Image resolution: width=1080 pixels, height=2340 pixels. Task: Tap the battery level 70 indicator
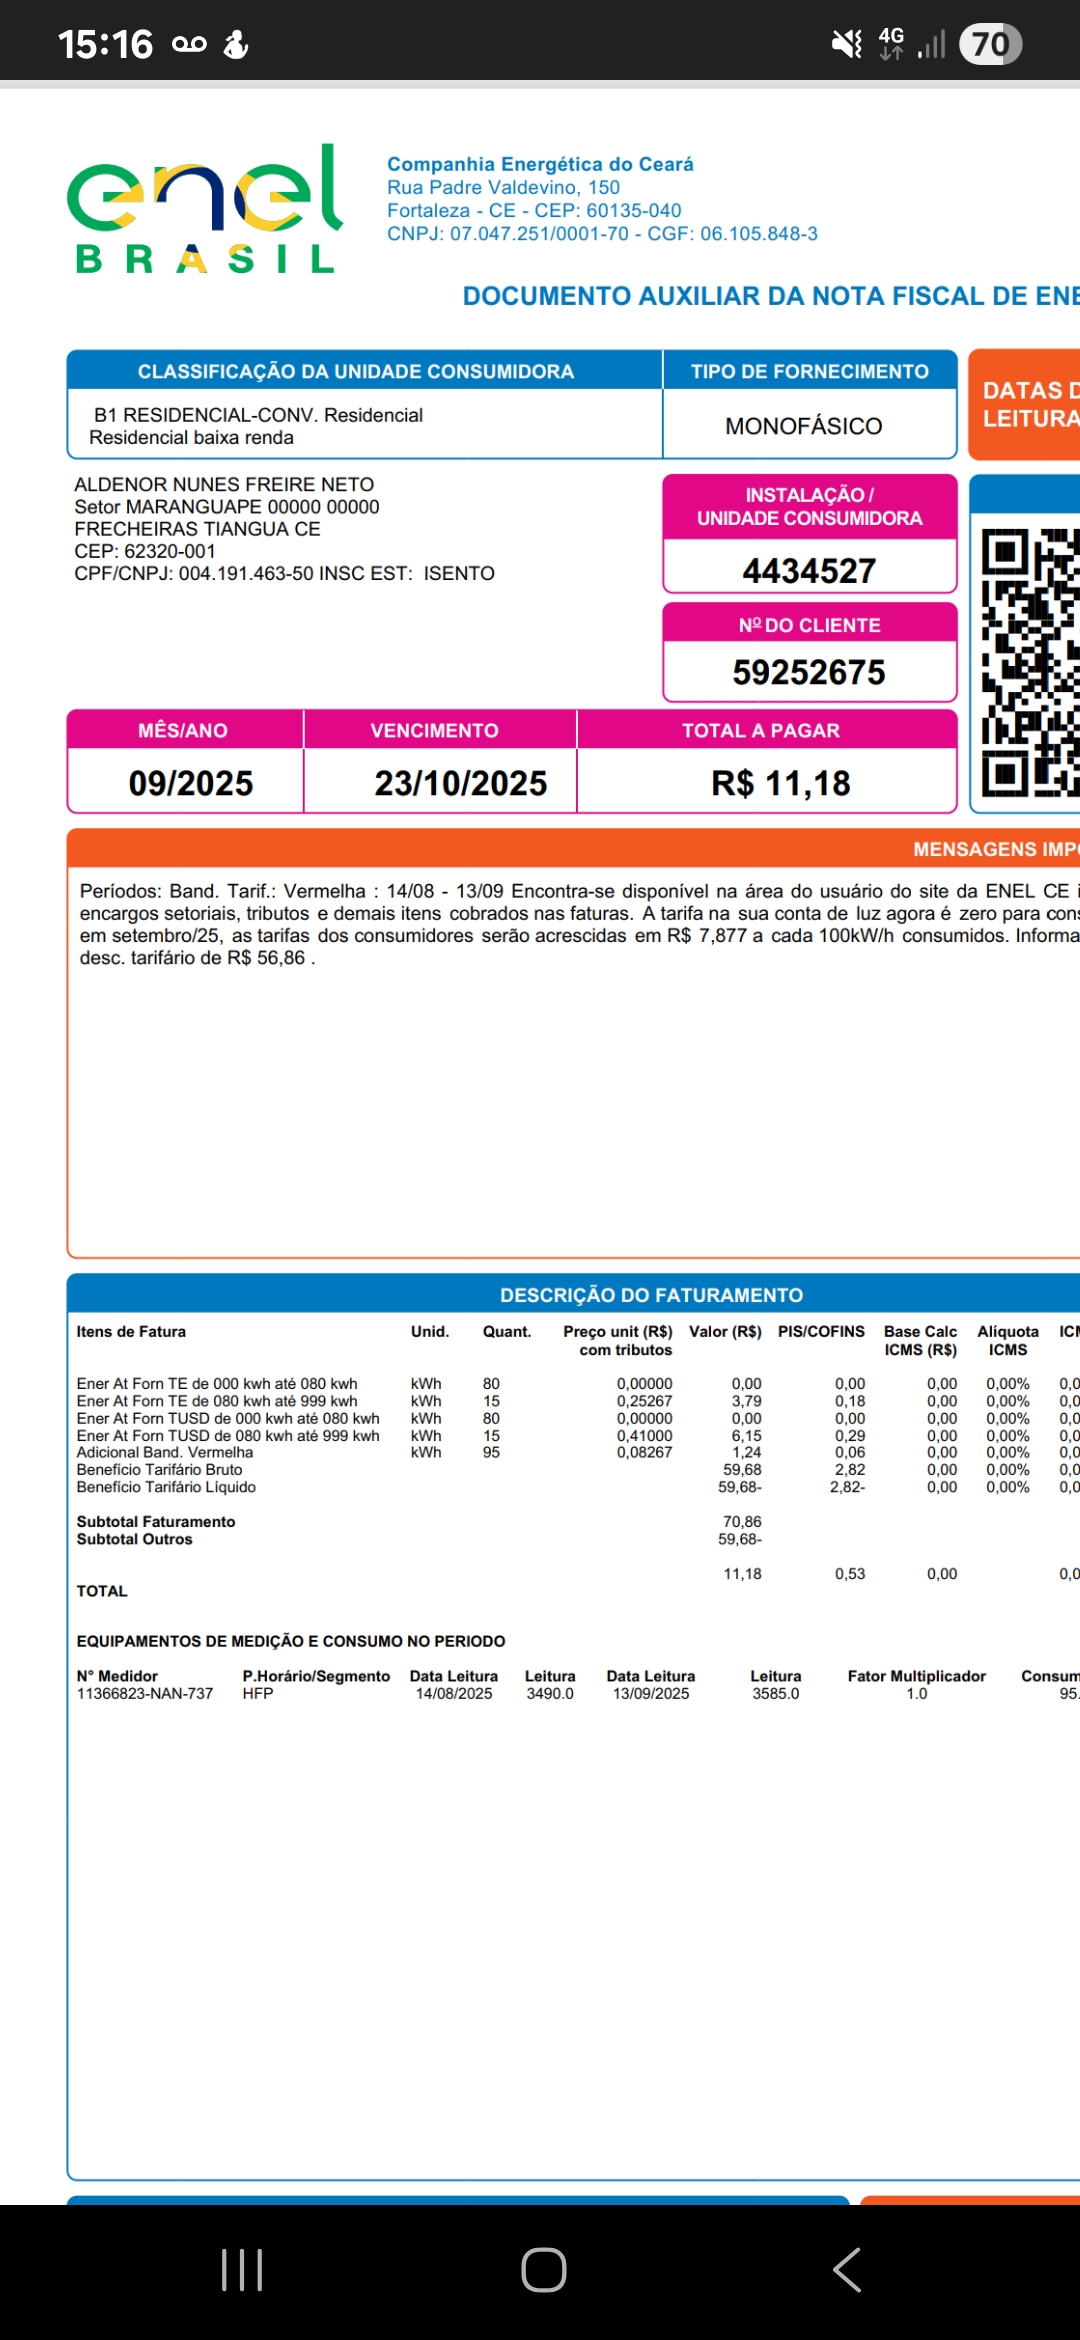pos(990,44)
